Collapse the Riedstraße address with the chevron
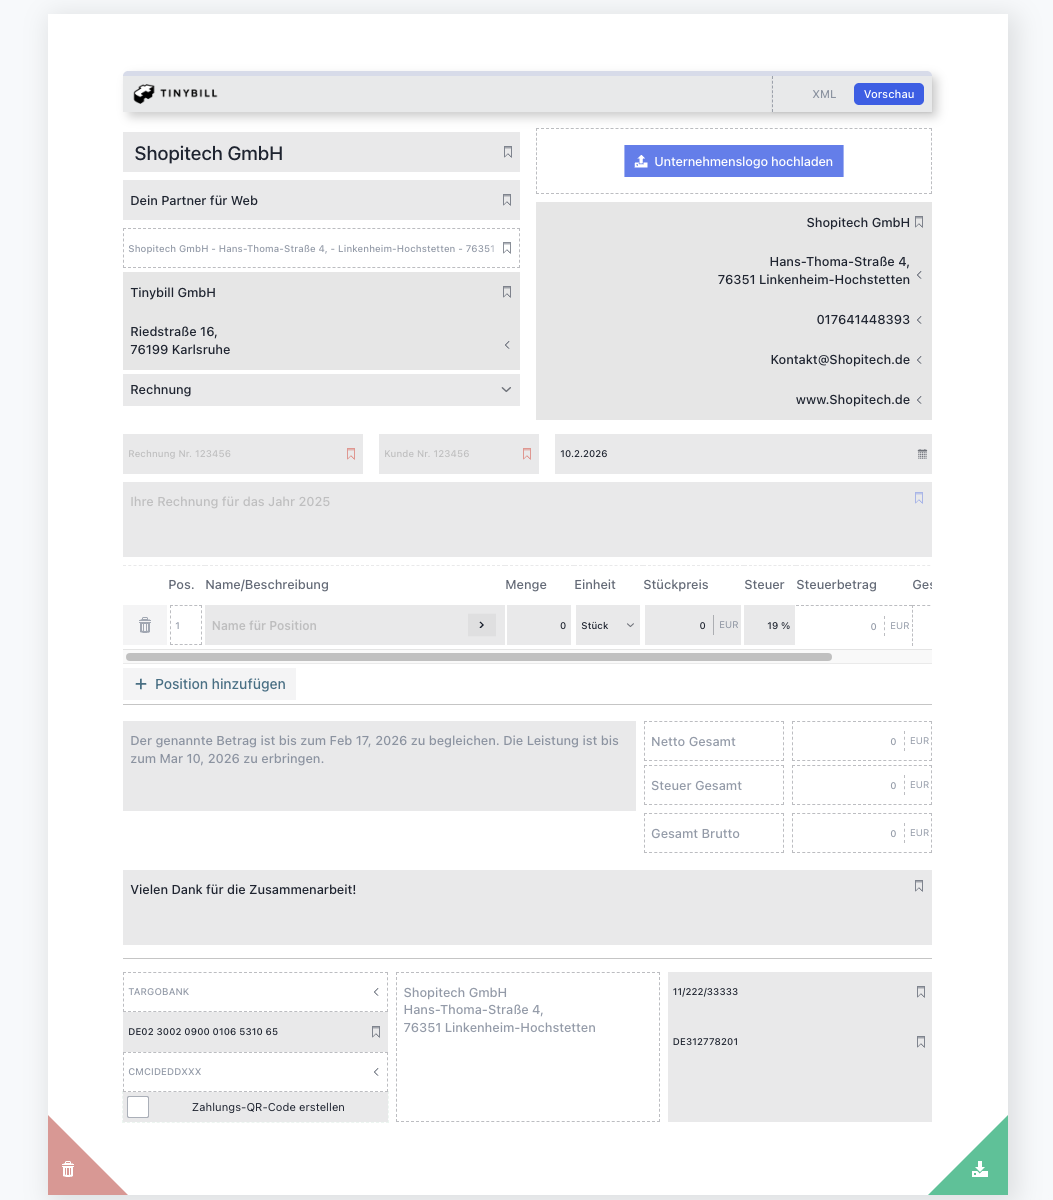The width and height of the screenshot is (1053, 1200). point(507,344)
